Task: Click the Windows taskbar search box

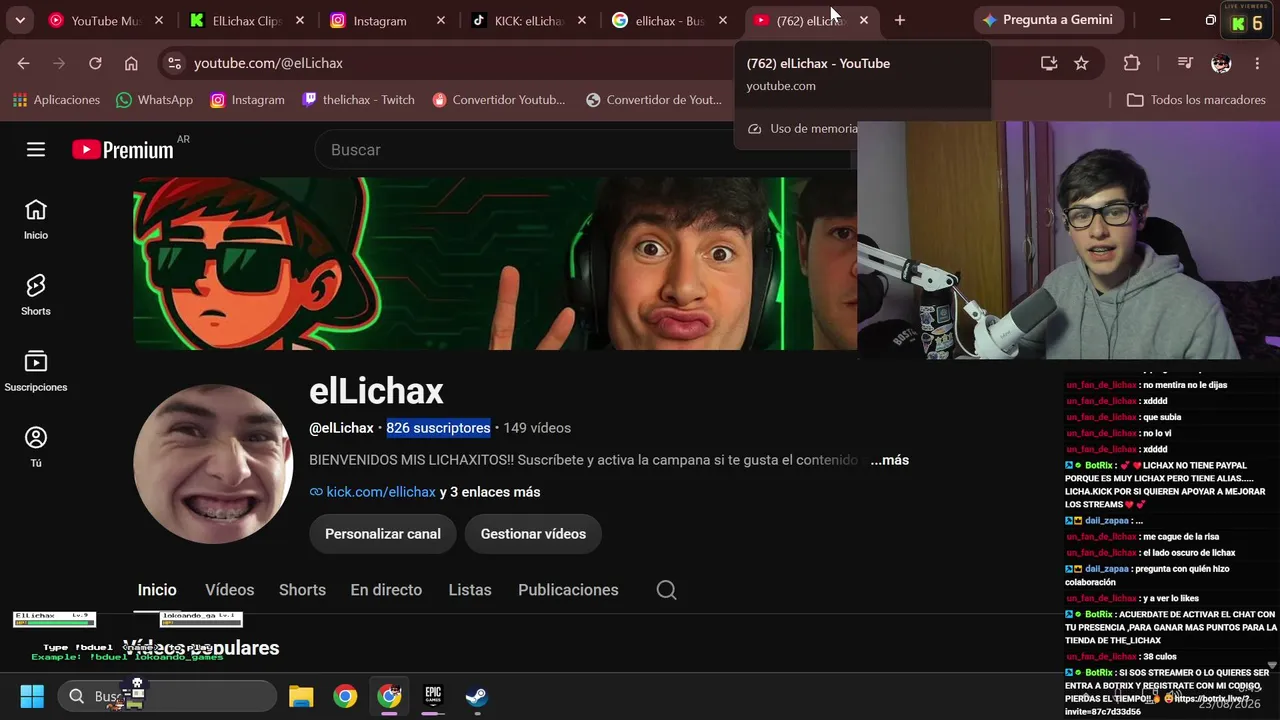Action: 167,696
